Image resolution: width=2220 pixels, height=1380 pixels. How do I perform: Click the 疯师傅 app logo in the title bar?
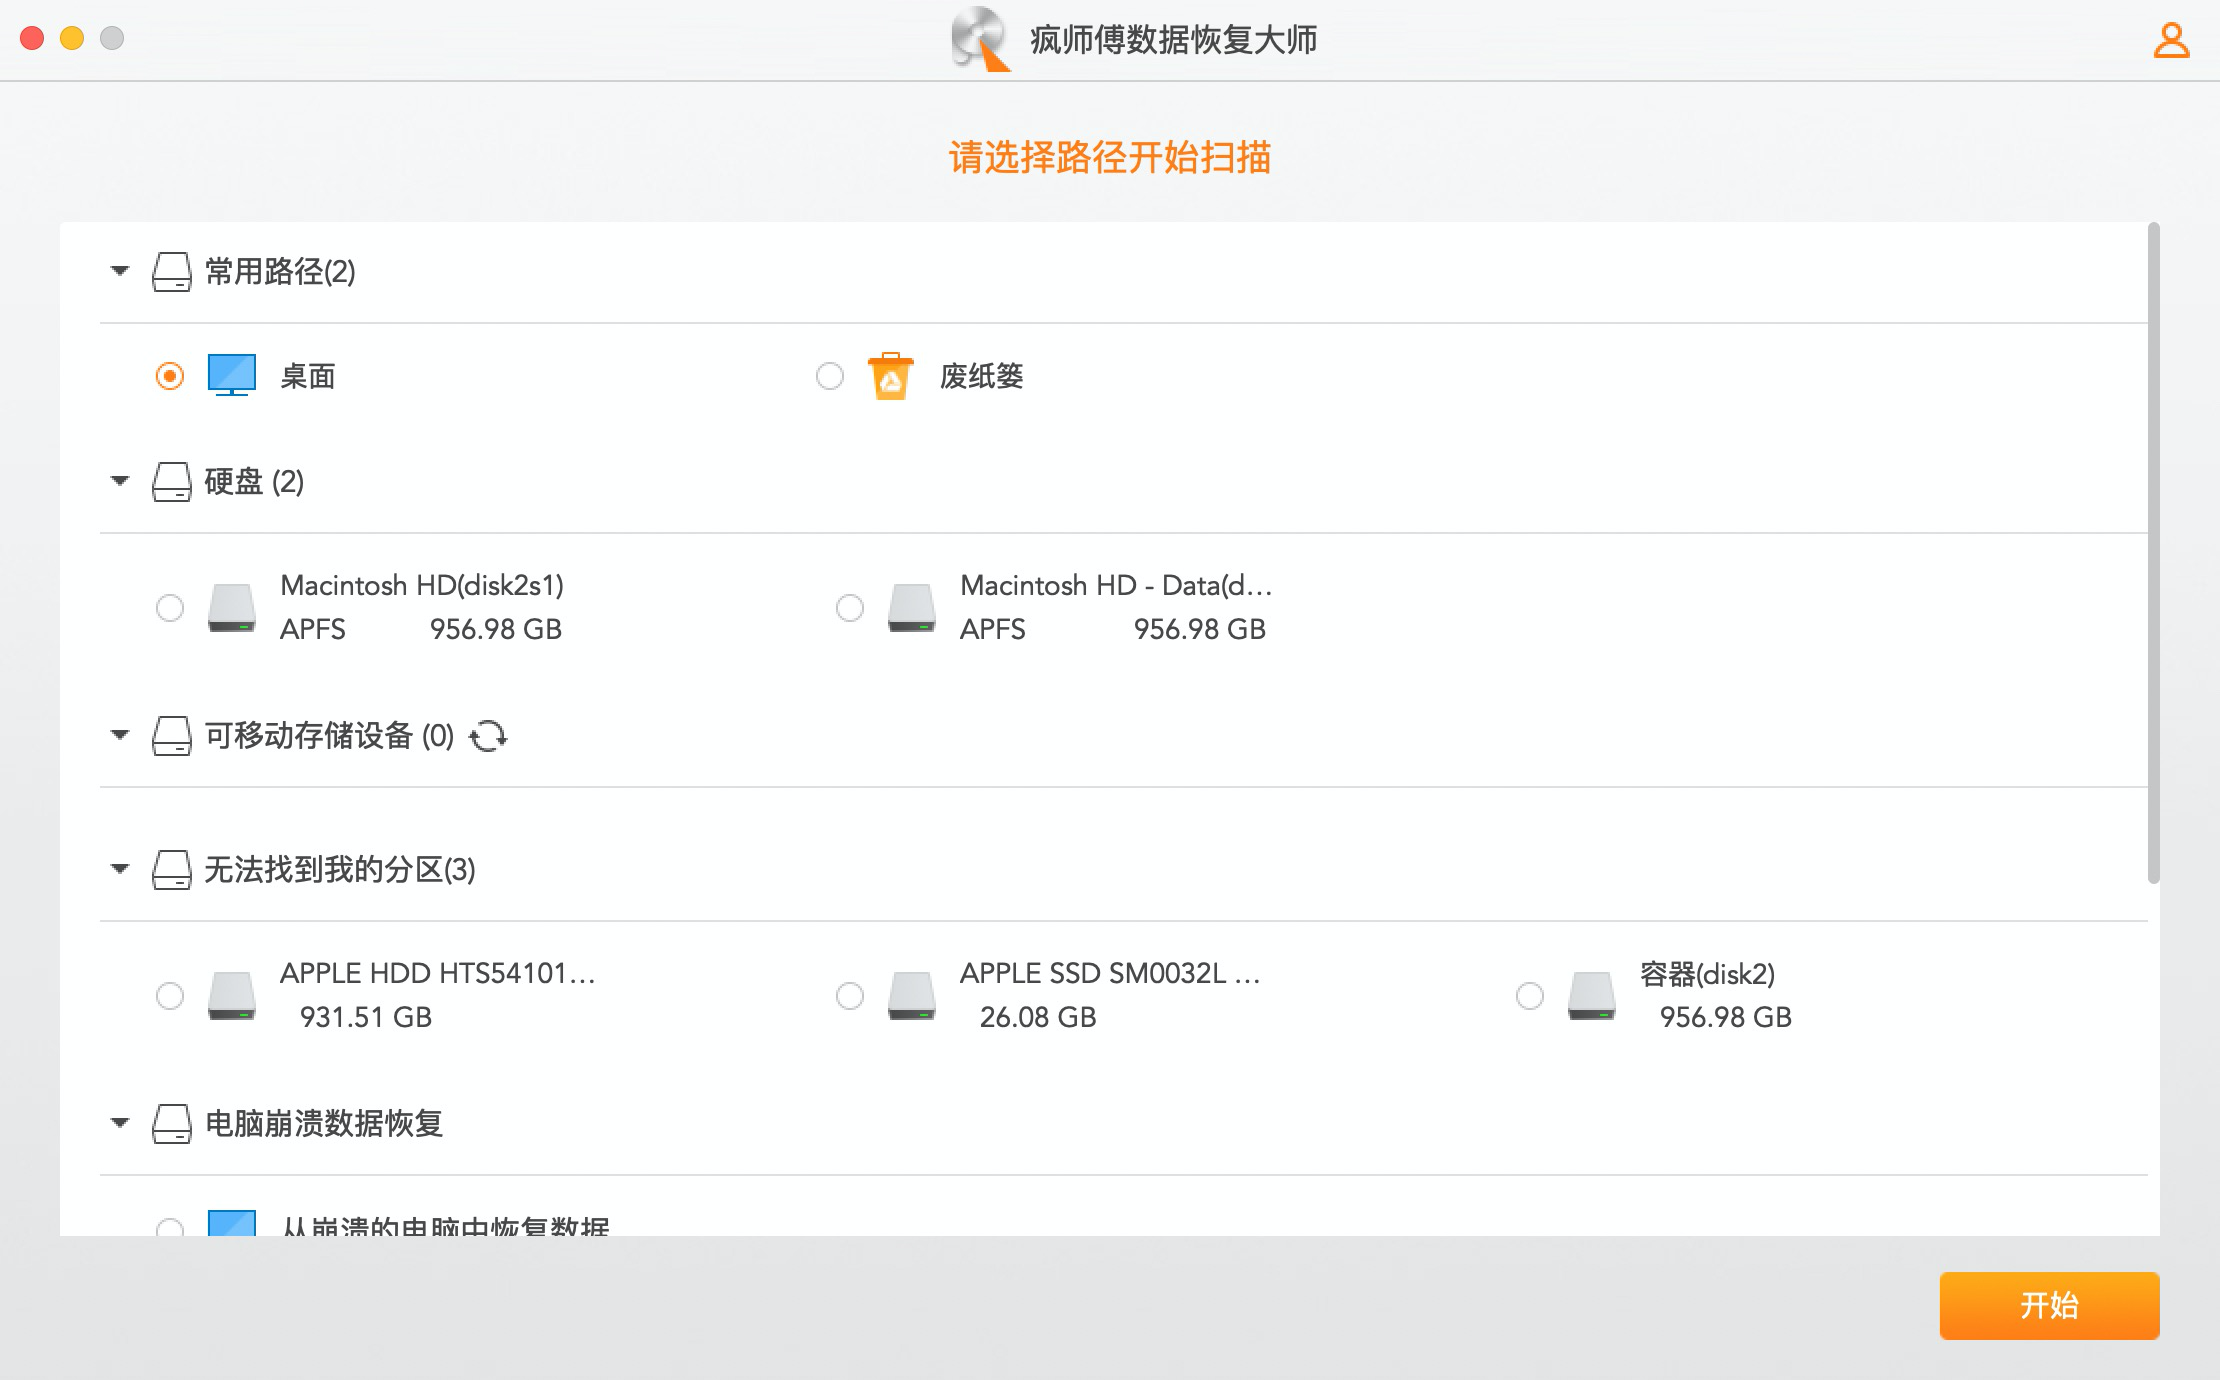pyautogui.click(x=981, y=40)
